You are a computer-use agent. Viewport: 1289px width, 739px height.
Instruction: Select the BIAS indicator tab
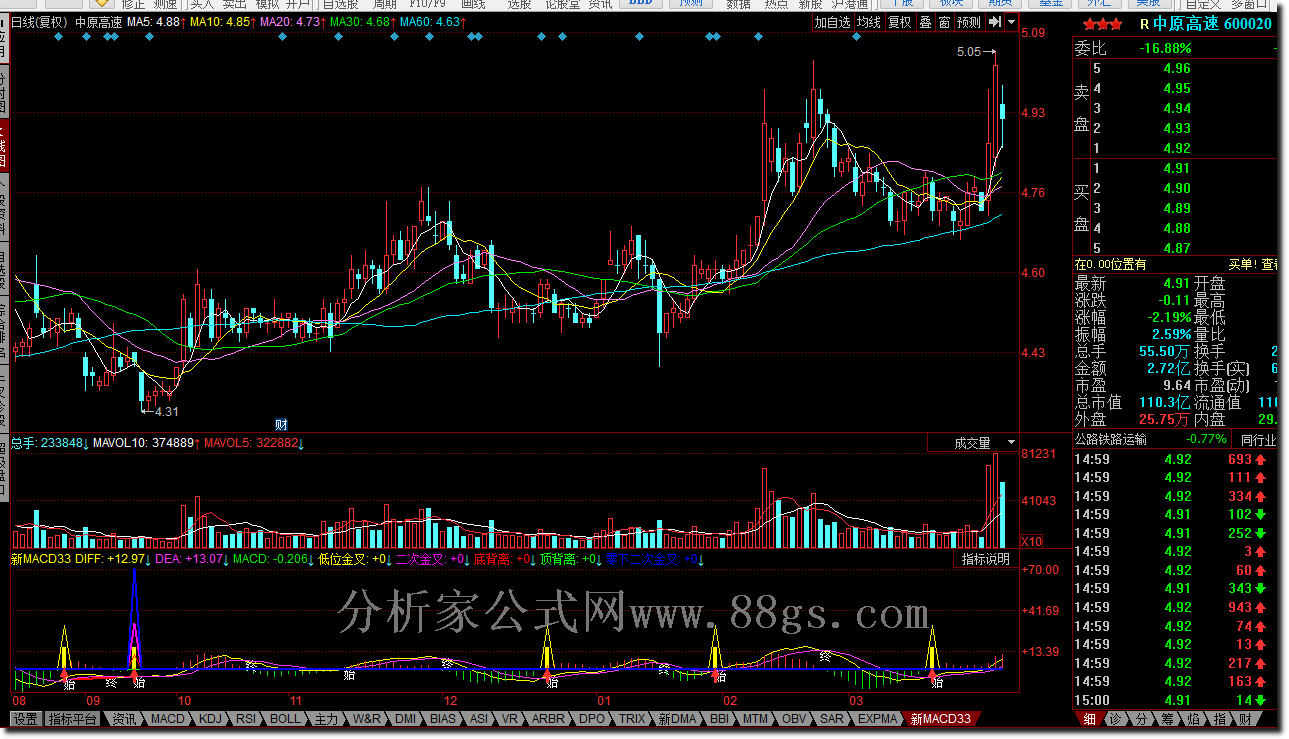[x=444, y=719]
